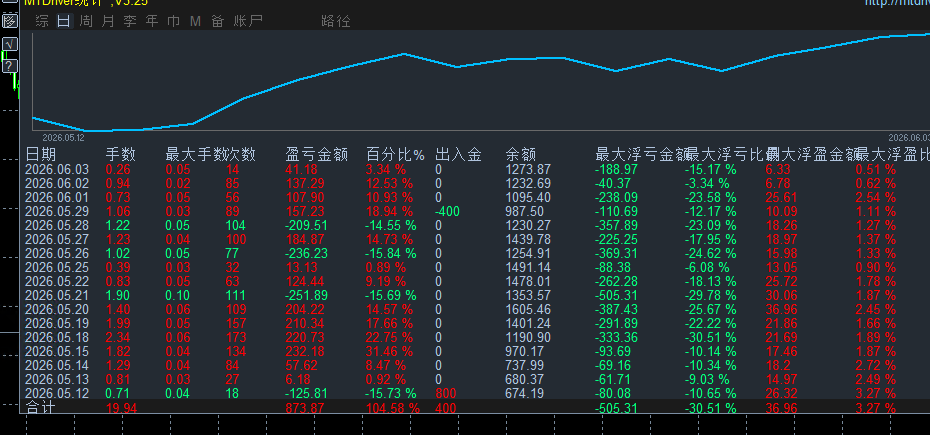This screenshot has height=435, width=930.
Task: Select the 2026.05.14 date row
Action: click(57, 365)
